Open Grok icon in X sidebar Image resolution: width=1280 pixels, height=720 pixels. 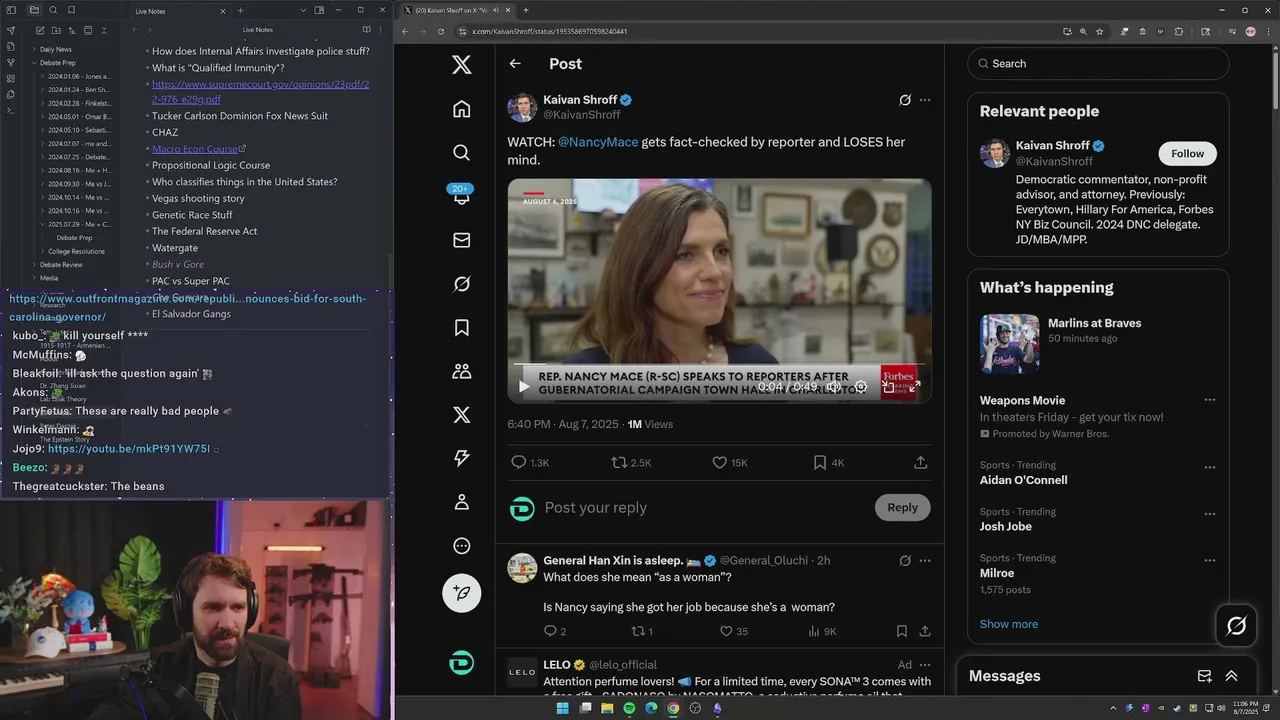461,284
